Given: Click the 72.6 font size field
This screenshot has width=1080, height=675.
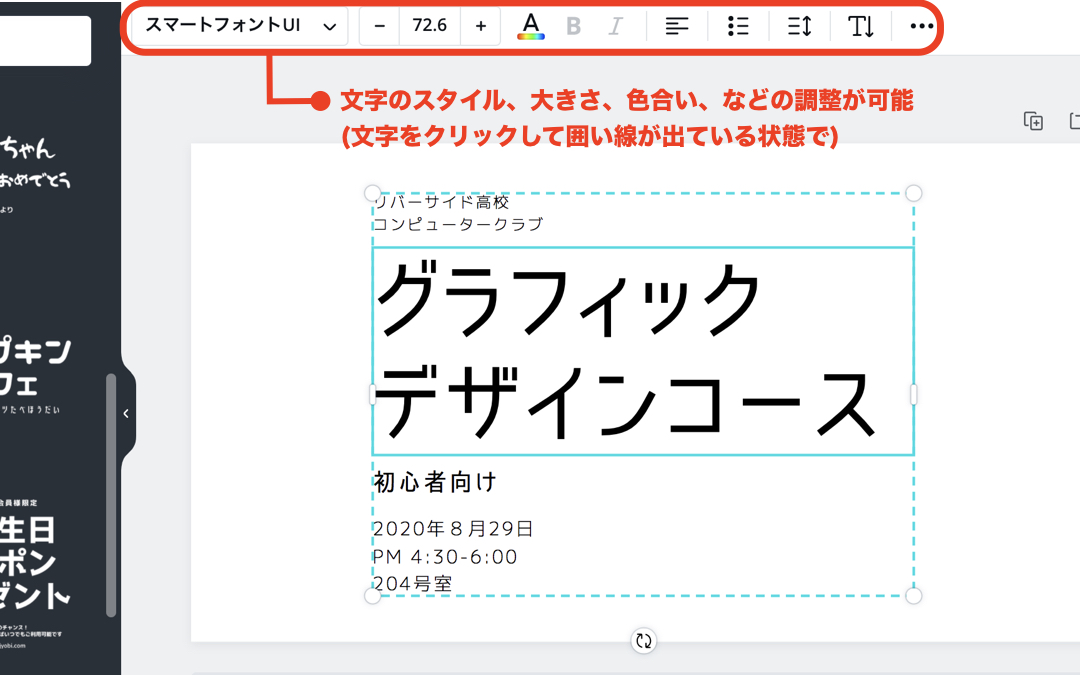Looking at the screenshot, I should click(429, 26).
